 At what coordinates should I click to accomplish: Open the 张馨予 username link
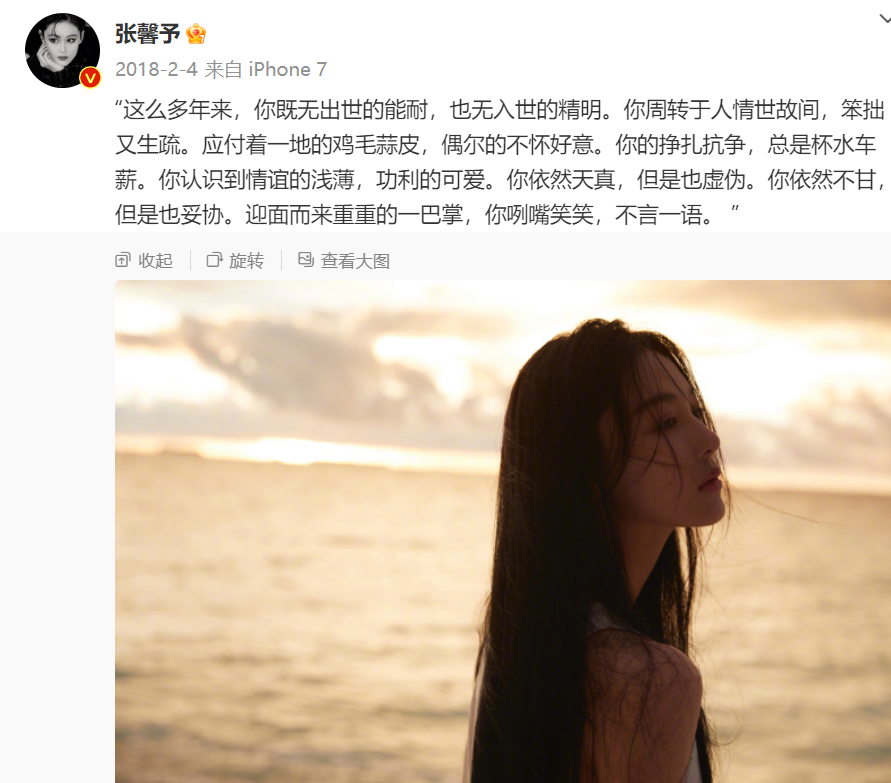point(148,34)
